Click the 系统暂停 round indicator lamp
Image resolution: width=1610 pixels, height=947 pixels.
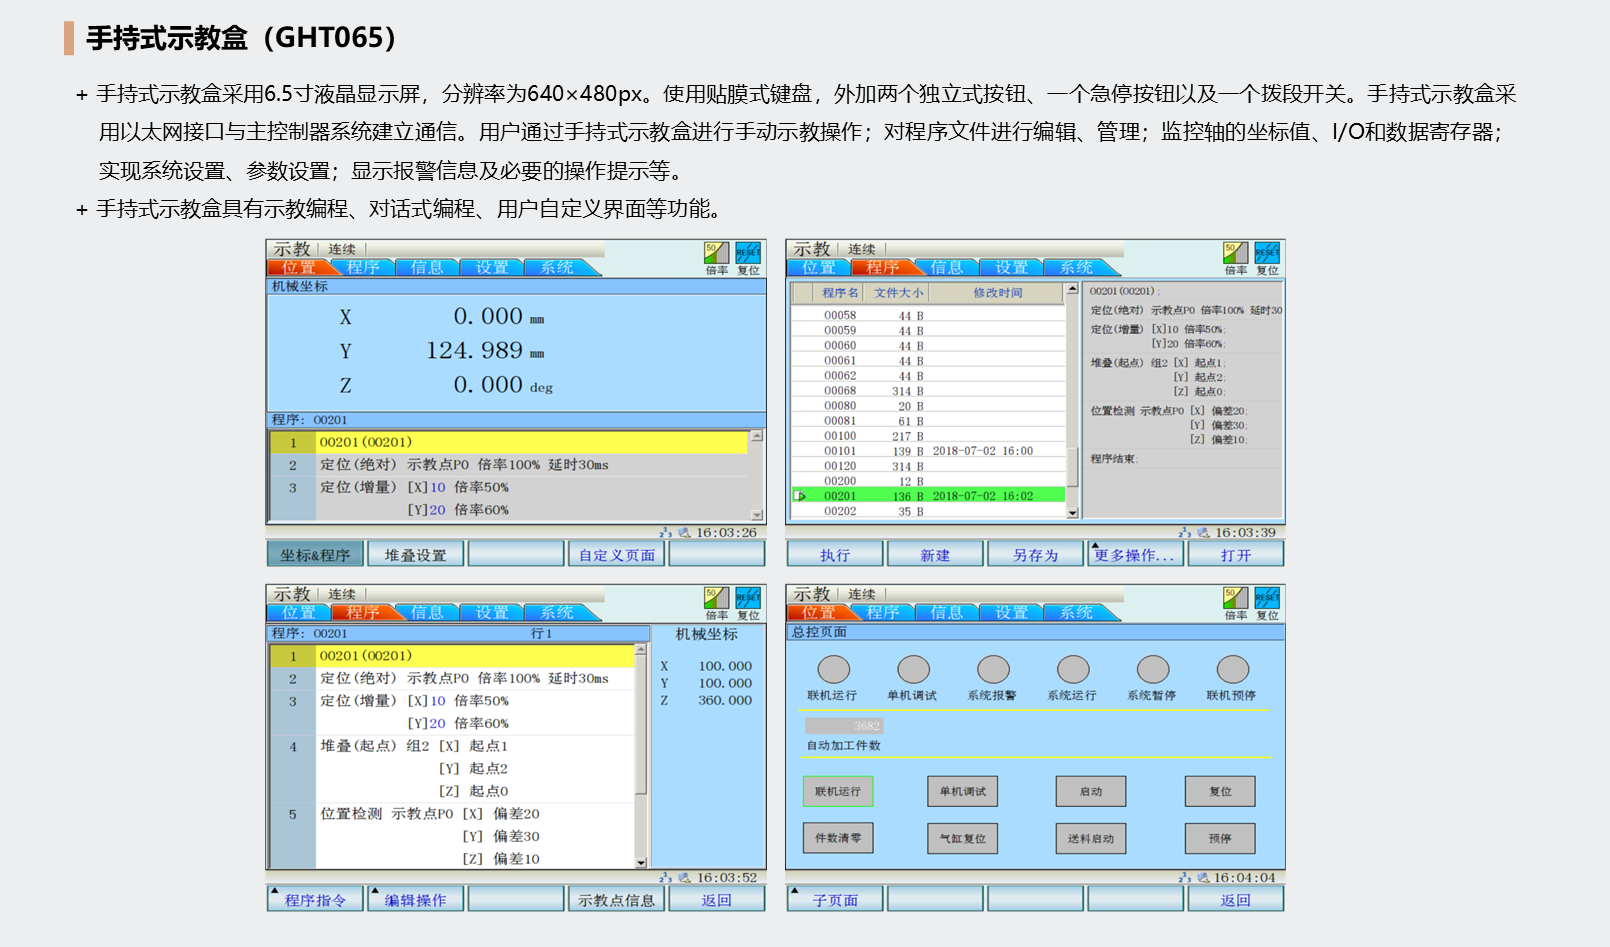point(1152,670)
